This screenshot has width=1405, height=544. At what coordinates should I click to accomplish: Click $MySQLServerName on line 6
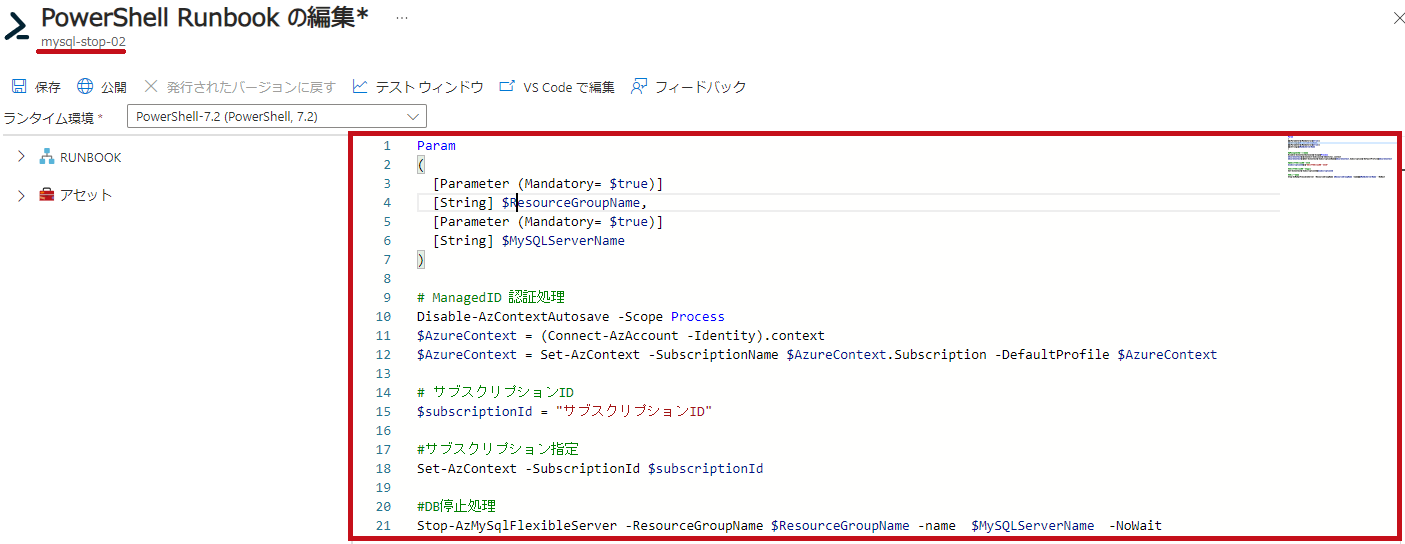pos(563,241)
